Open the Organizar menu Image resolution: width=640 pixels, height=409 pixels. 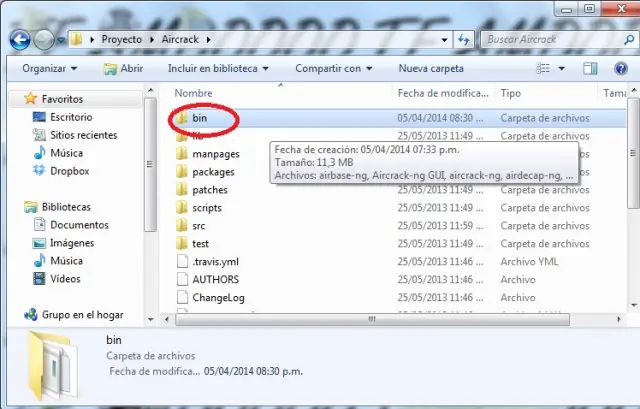49,68
